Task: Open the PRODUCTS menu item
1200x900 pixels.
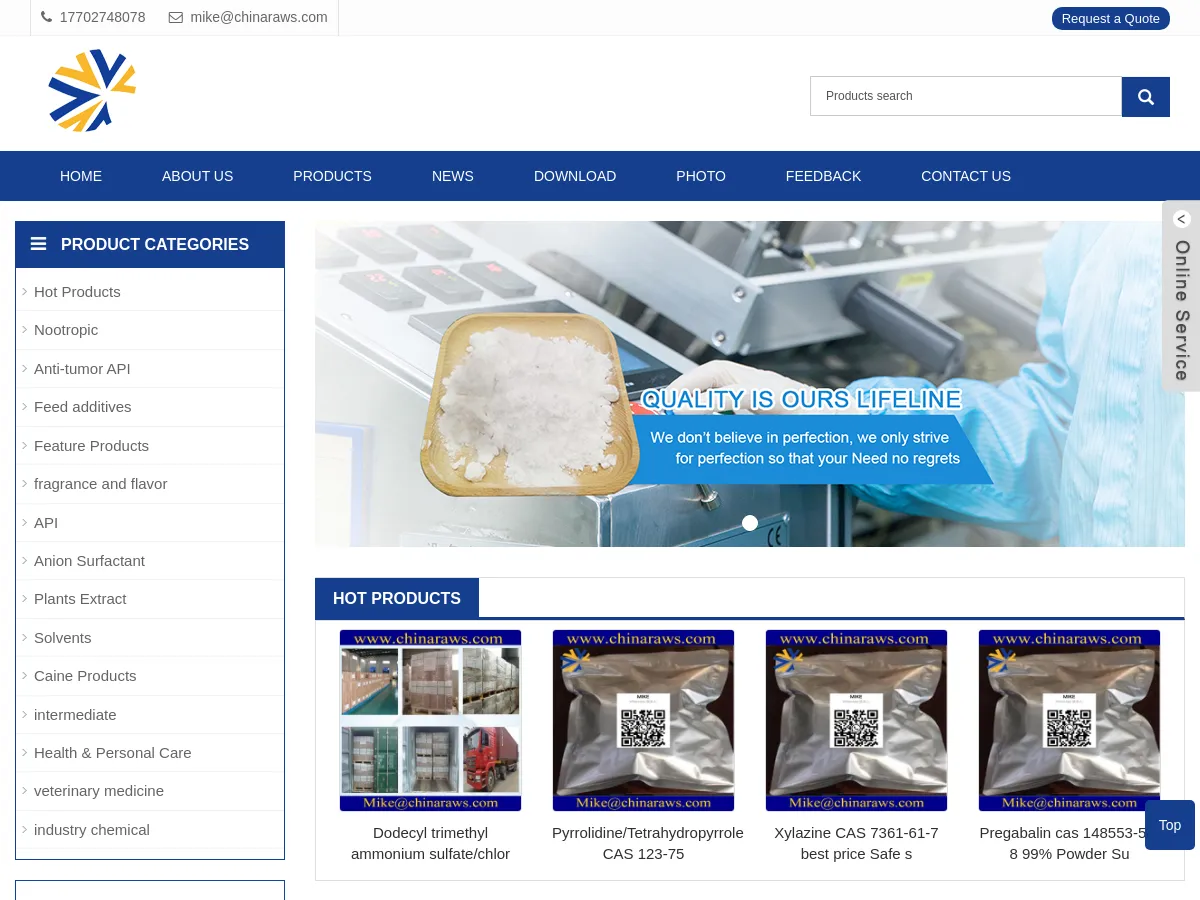Action: 332,176
